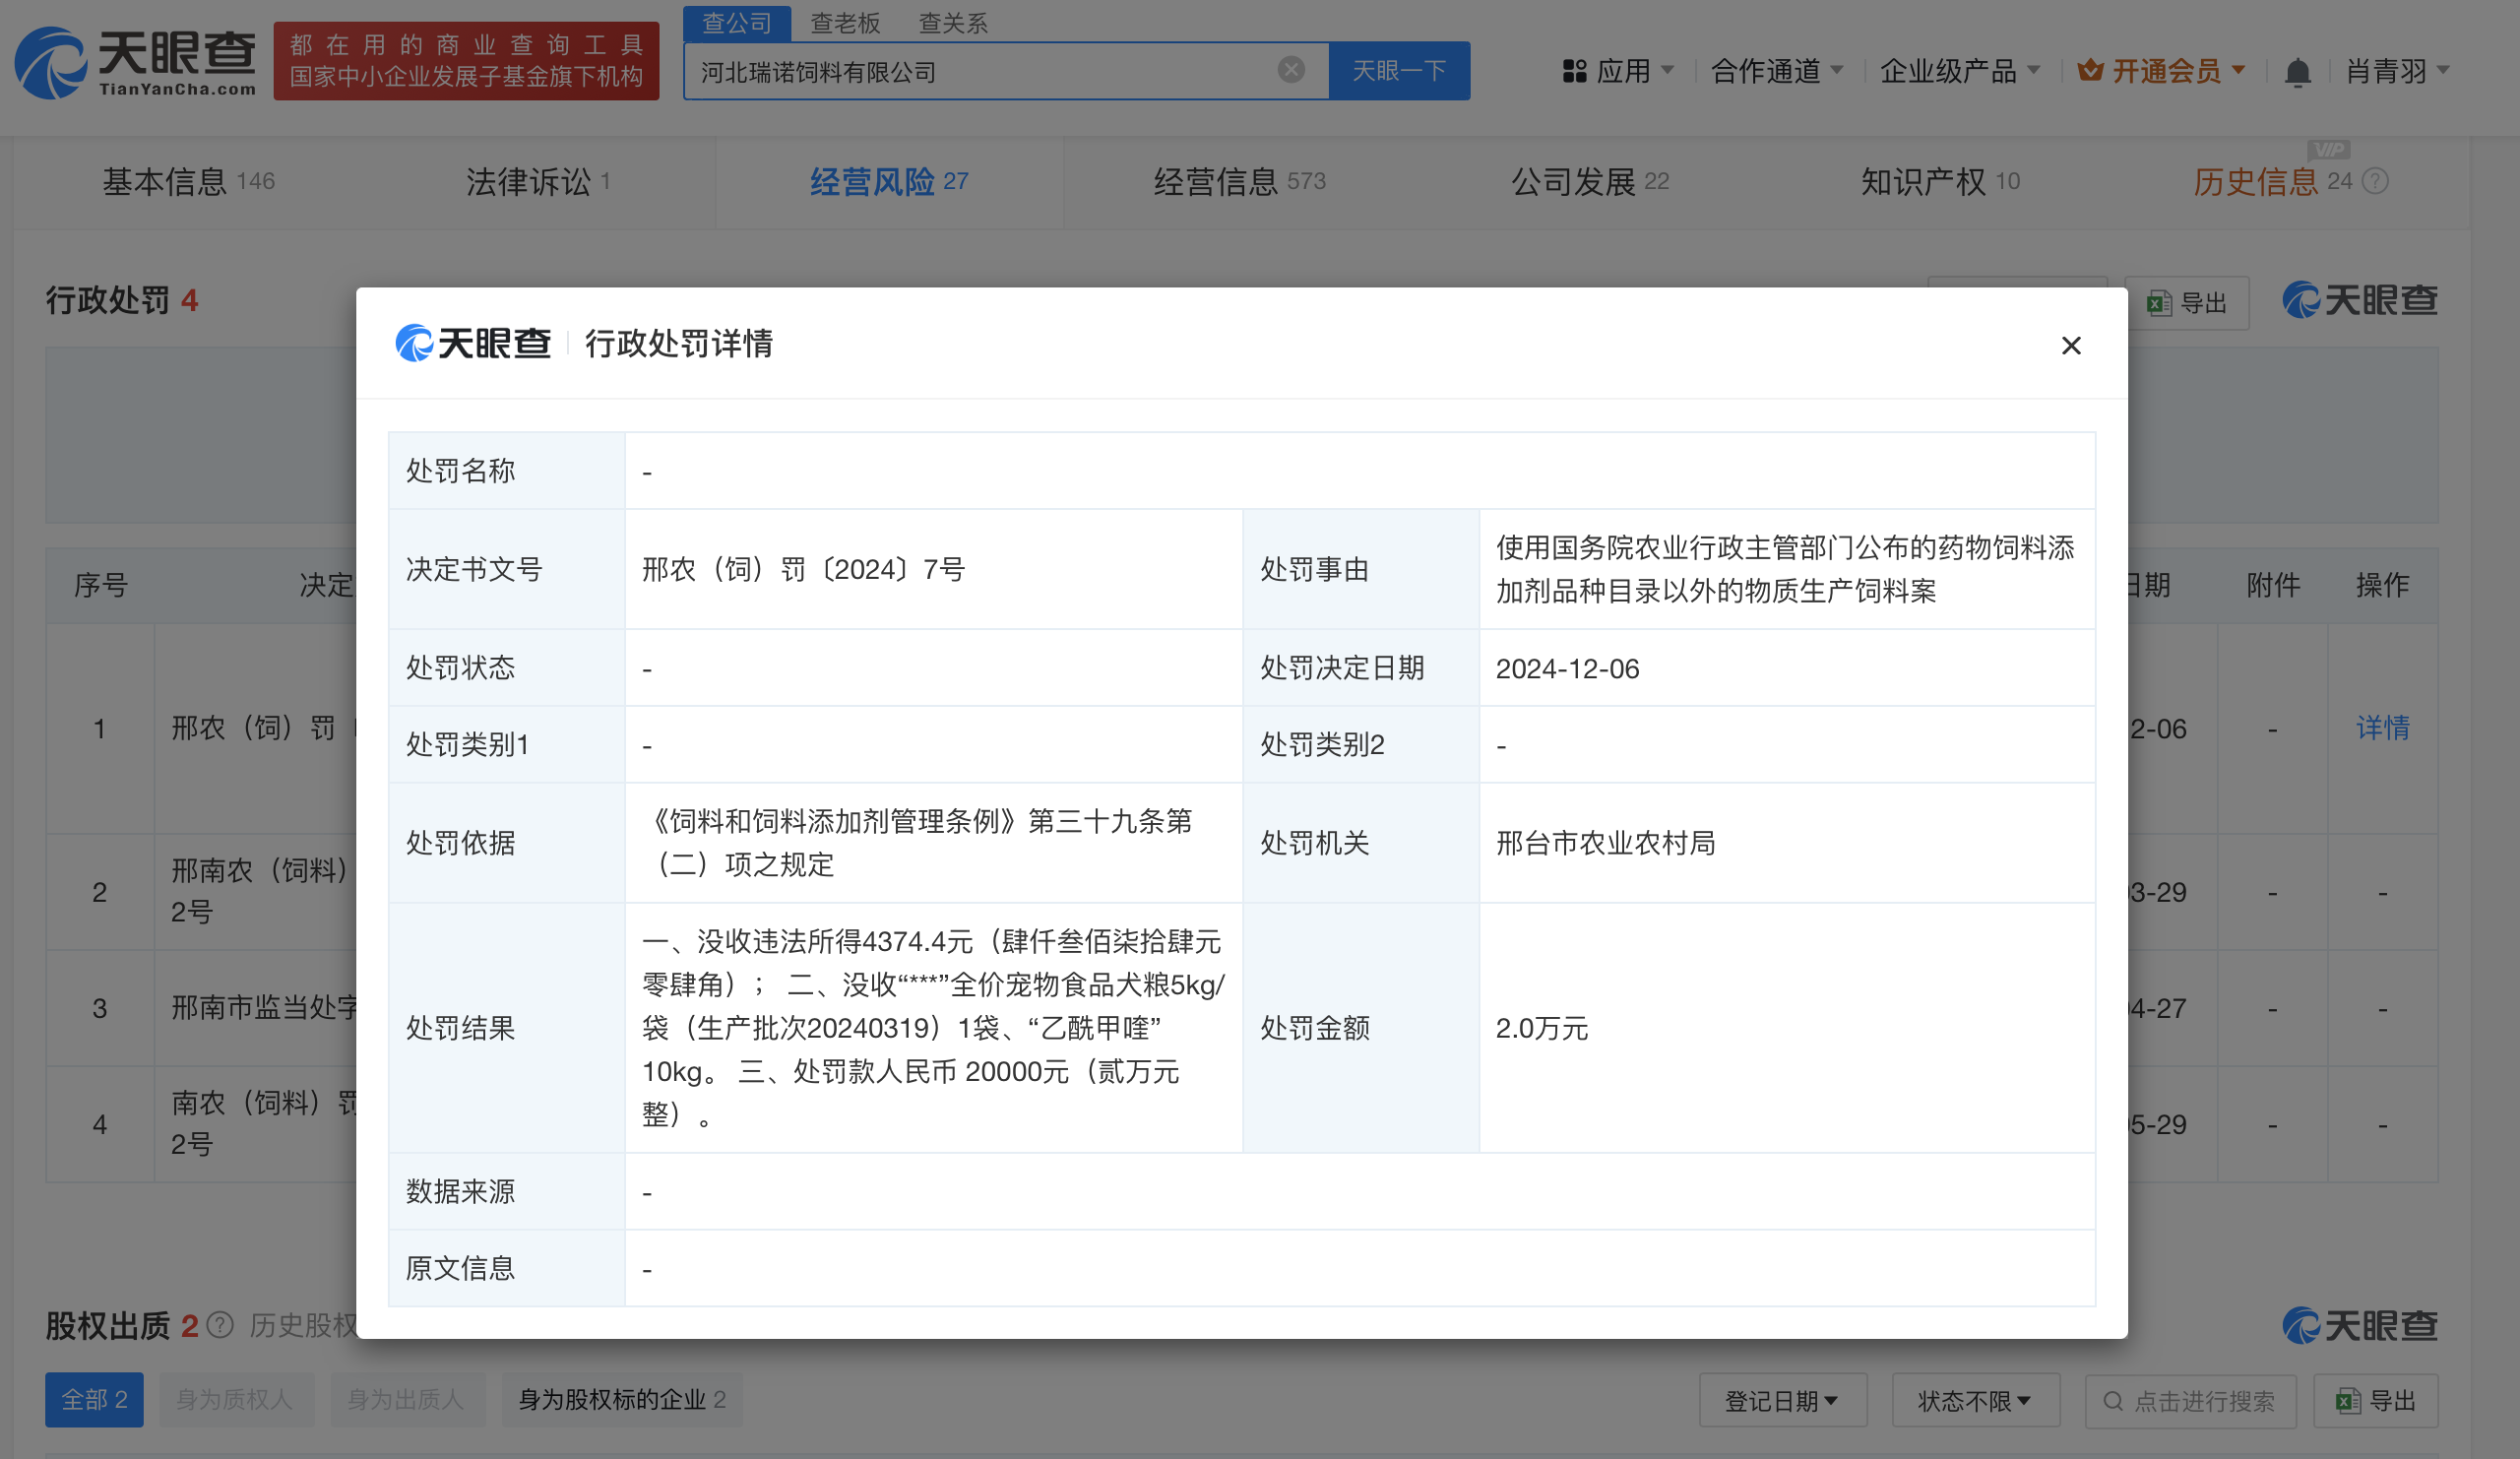Open the 基本信息 tab
2520x1459 pixels.
point(188,181)
